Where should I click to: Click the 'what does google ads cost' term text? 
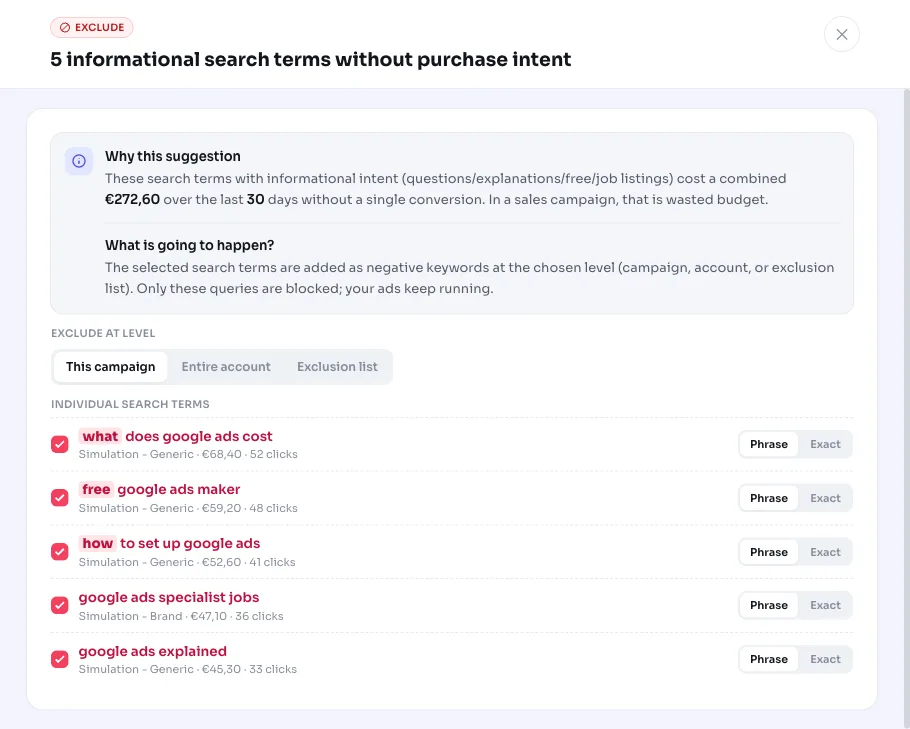click(x=176, y=436)
